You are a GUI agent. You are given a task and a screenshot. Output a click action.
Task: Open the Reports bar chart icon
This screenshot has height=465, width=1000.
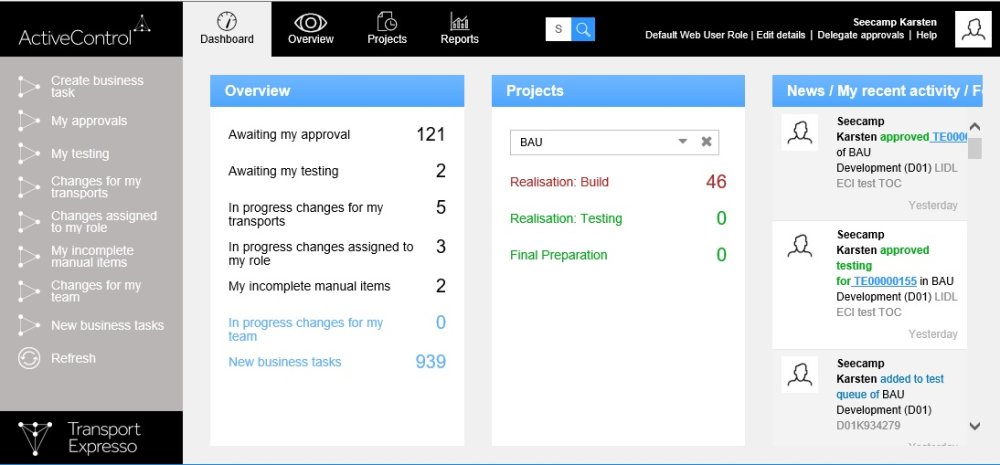[460, 21]
